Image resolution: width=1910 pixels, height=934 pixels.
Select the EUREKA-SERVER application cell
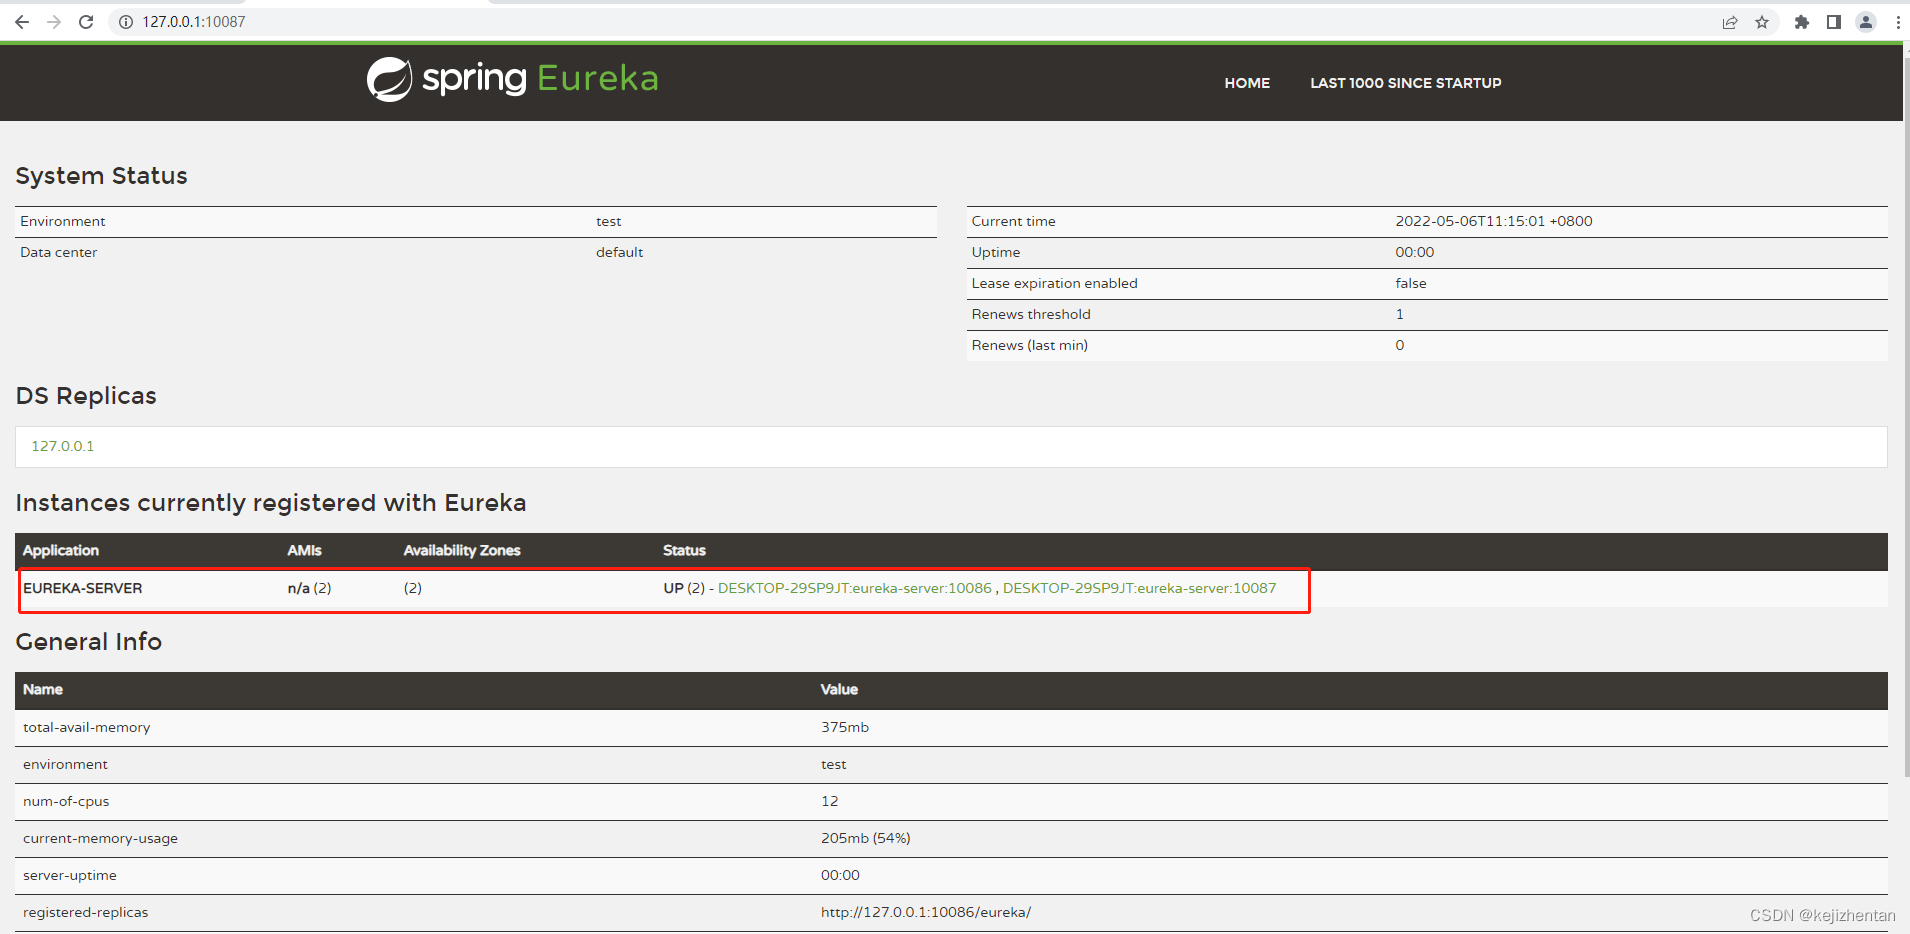[x=83, y=588]
